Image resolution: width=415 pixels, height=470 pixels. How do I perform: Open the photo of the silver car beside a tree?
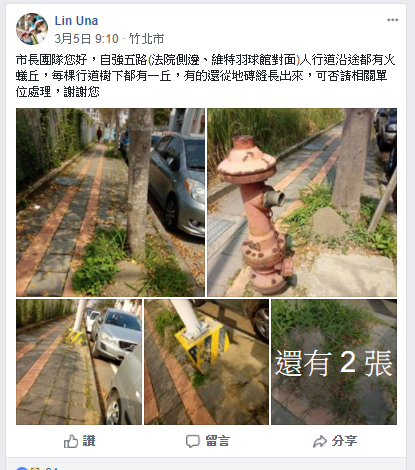(110, 202)
